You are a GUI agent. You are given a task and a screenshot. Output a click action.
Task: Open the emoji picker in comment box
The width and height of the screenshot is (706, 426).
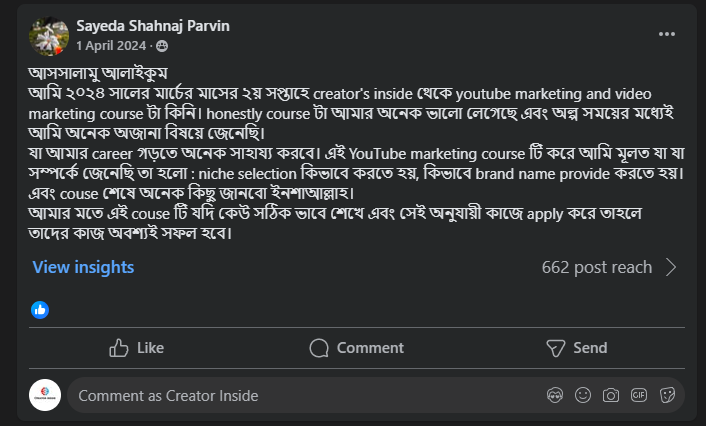tap(583, 395)
